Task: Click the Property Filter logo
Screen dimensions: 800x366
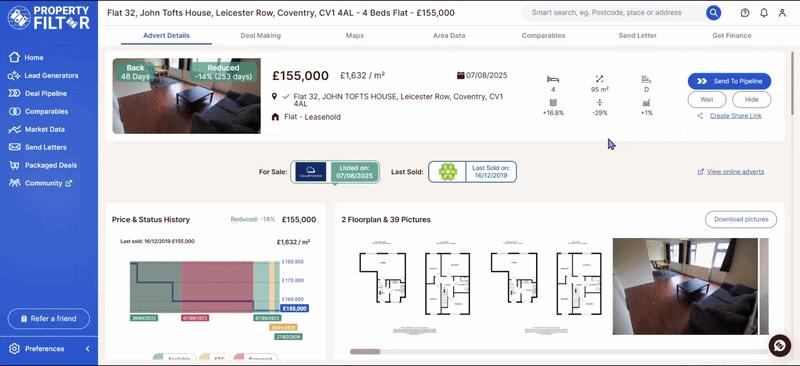Action: click(x=49, y=17)
